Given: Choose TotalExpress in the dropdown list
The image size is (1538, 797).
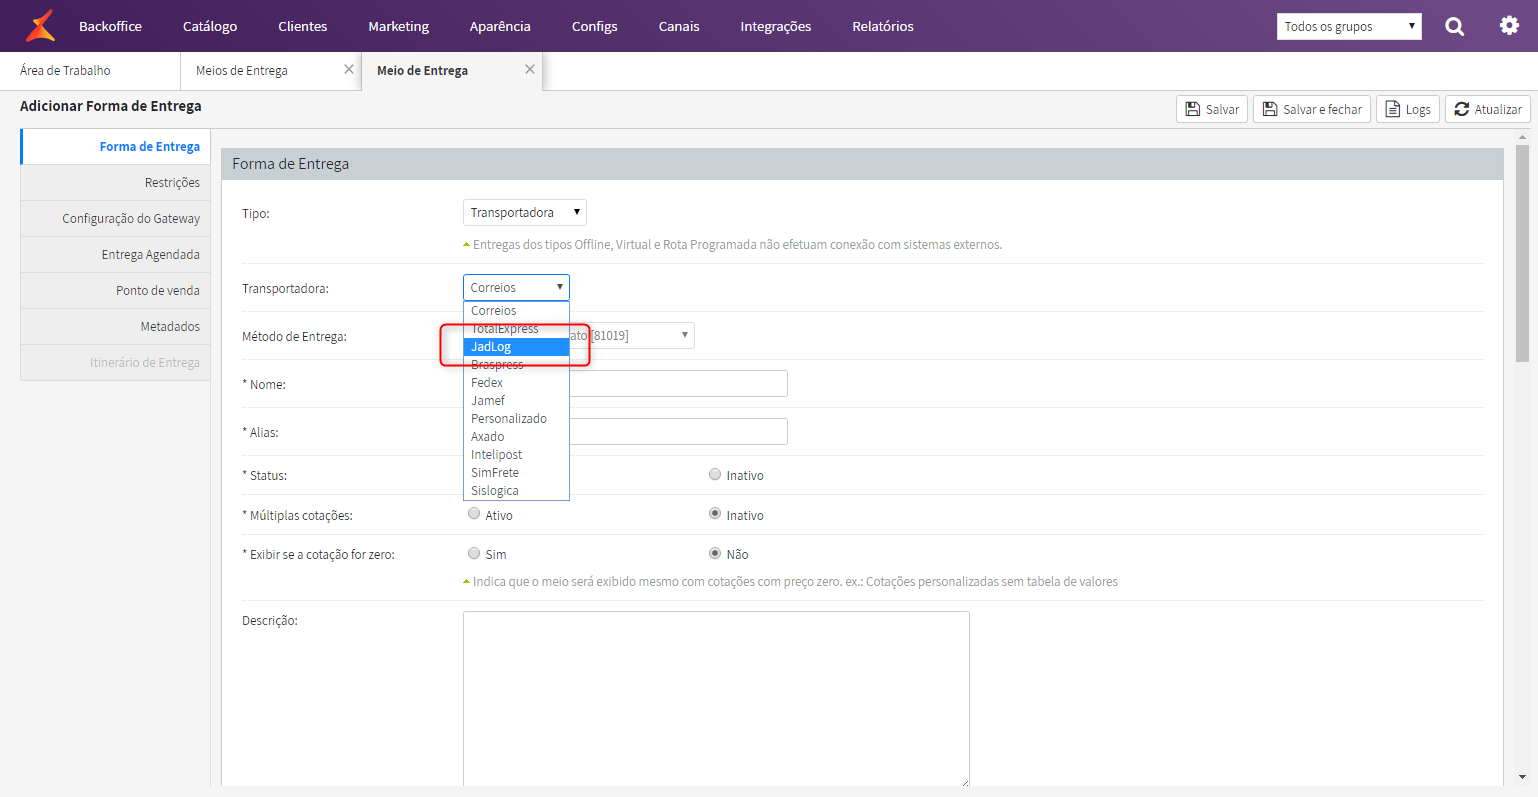Looking at the screenshot, I should pyautogui.click(x=516, y=329).
